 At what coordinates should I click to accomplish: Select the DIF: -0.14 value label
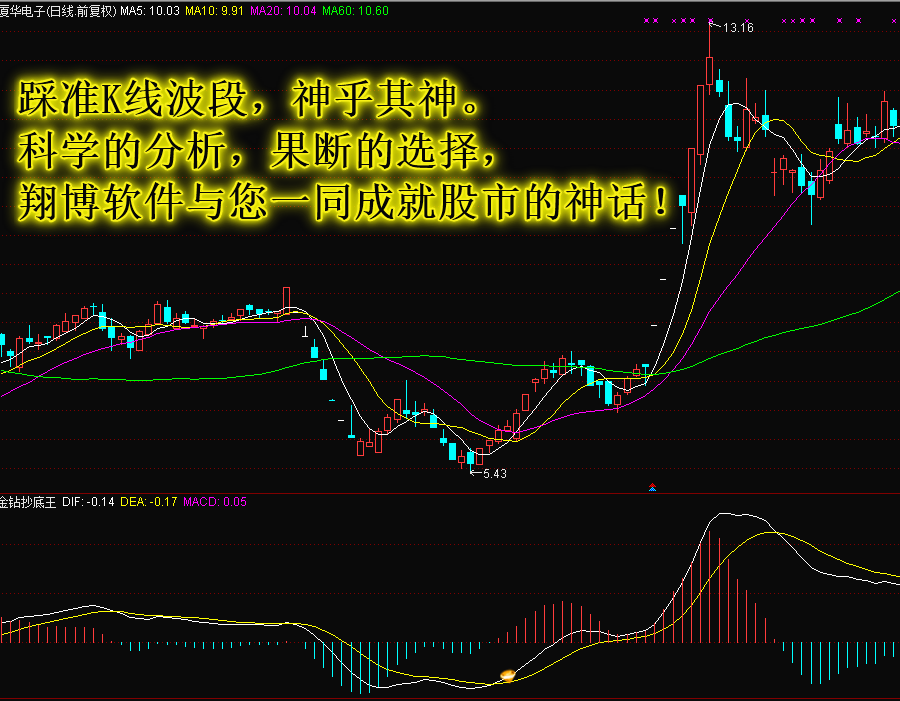pos(88,502)
